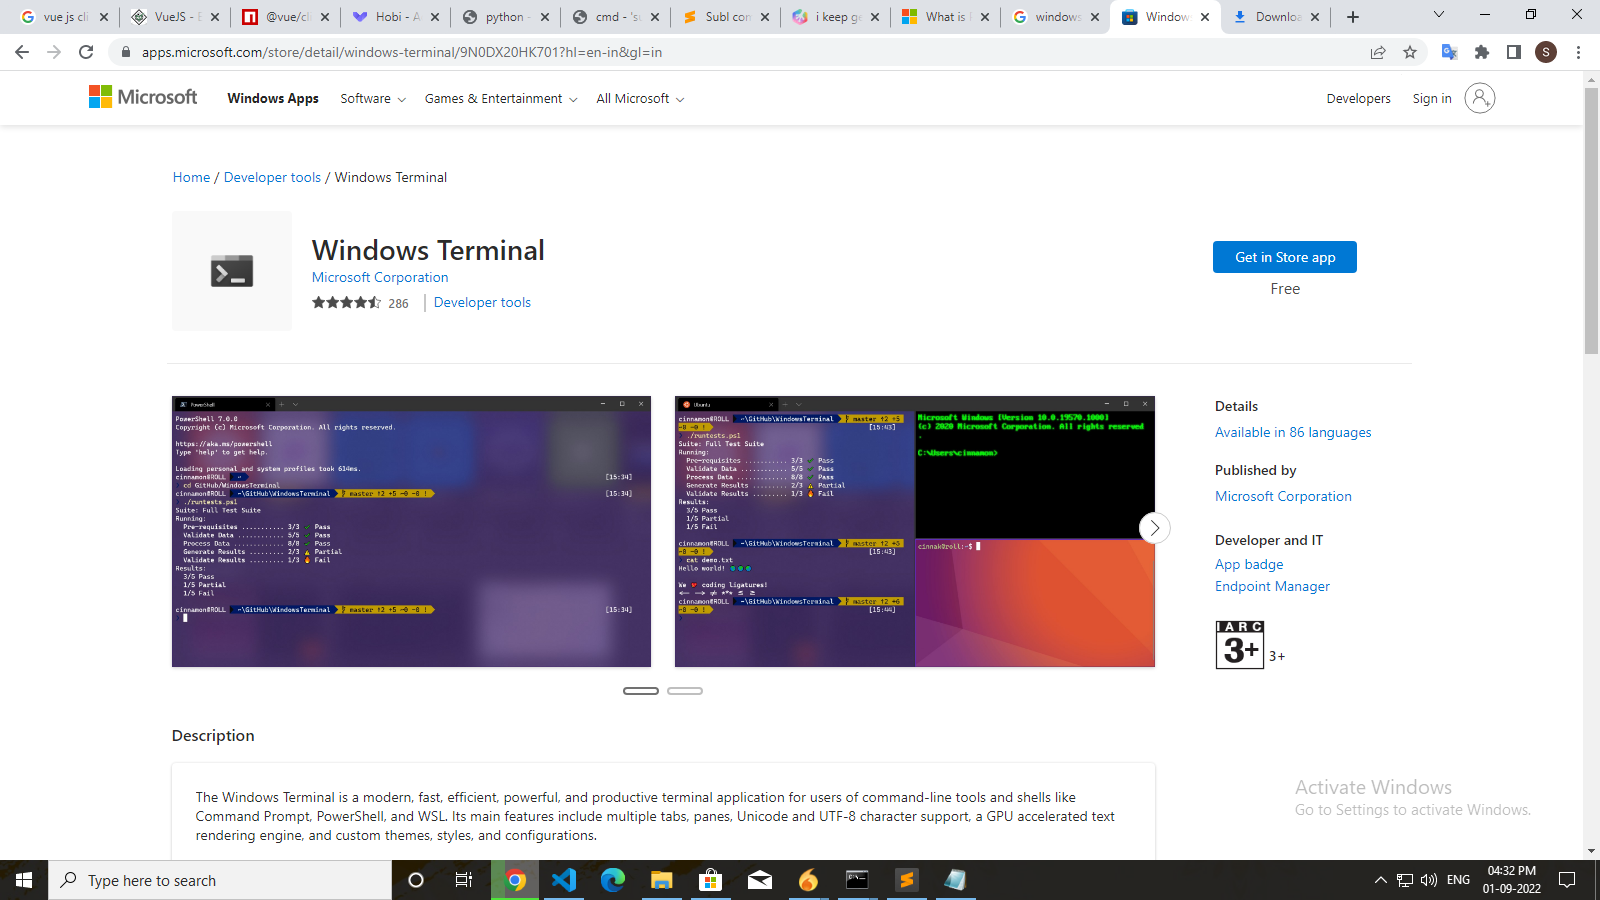1600x900 pixels.
Task: Bookmark this page with star icon
Action: click(1410, 52)
